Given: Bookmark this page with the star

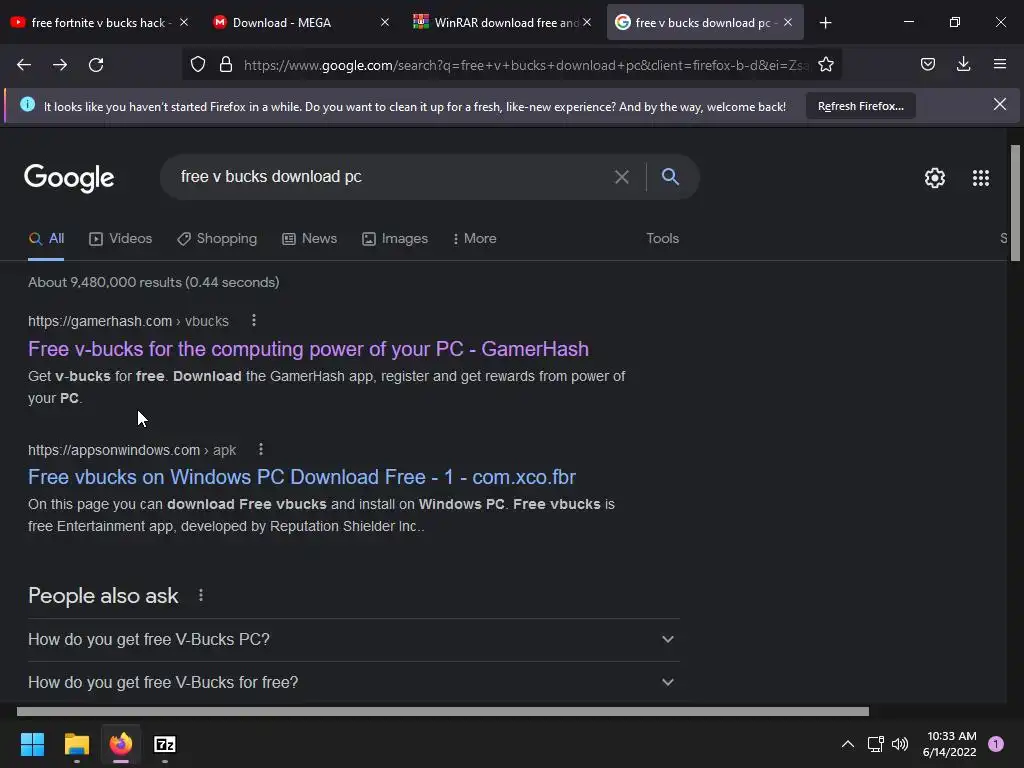Looking at the screenshot, I should pos(825,65).
